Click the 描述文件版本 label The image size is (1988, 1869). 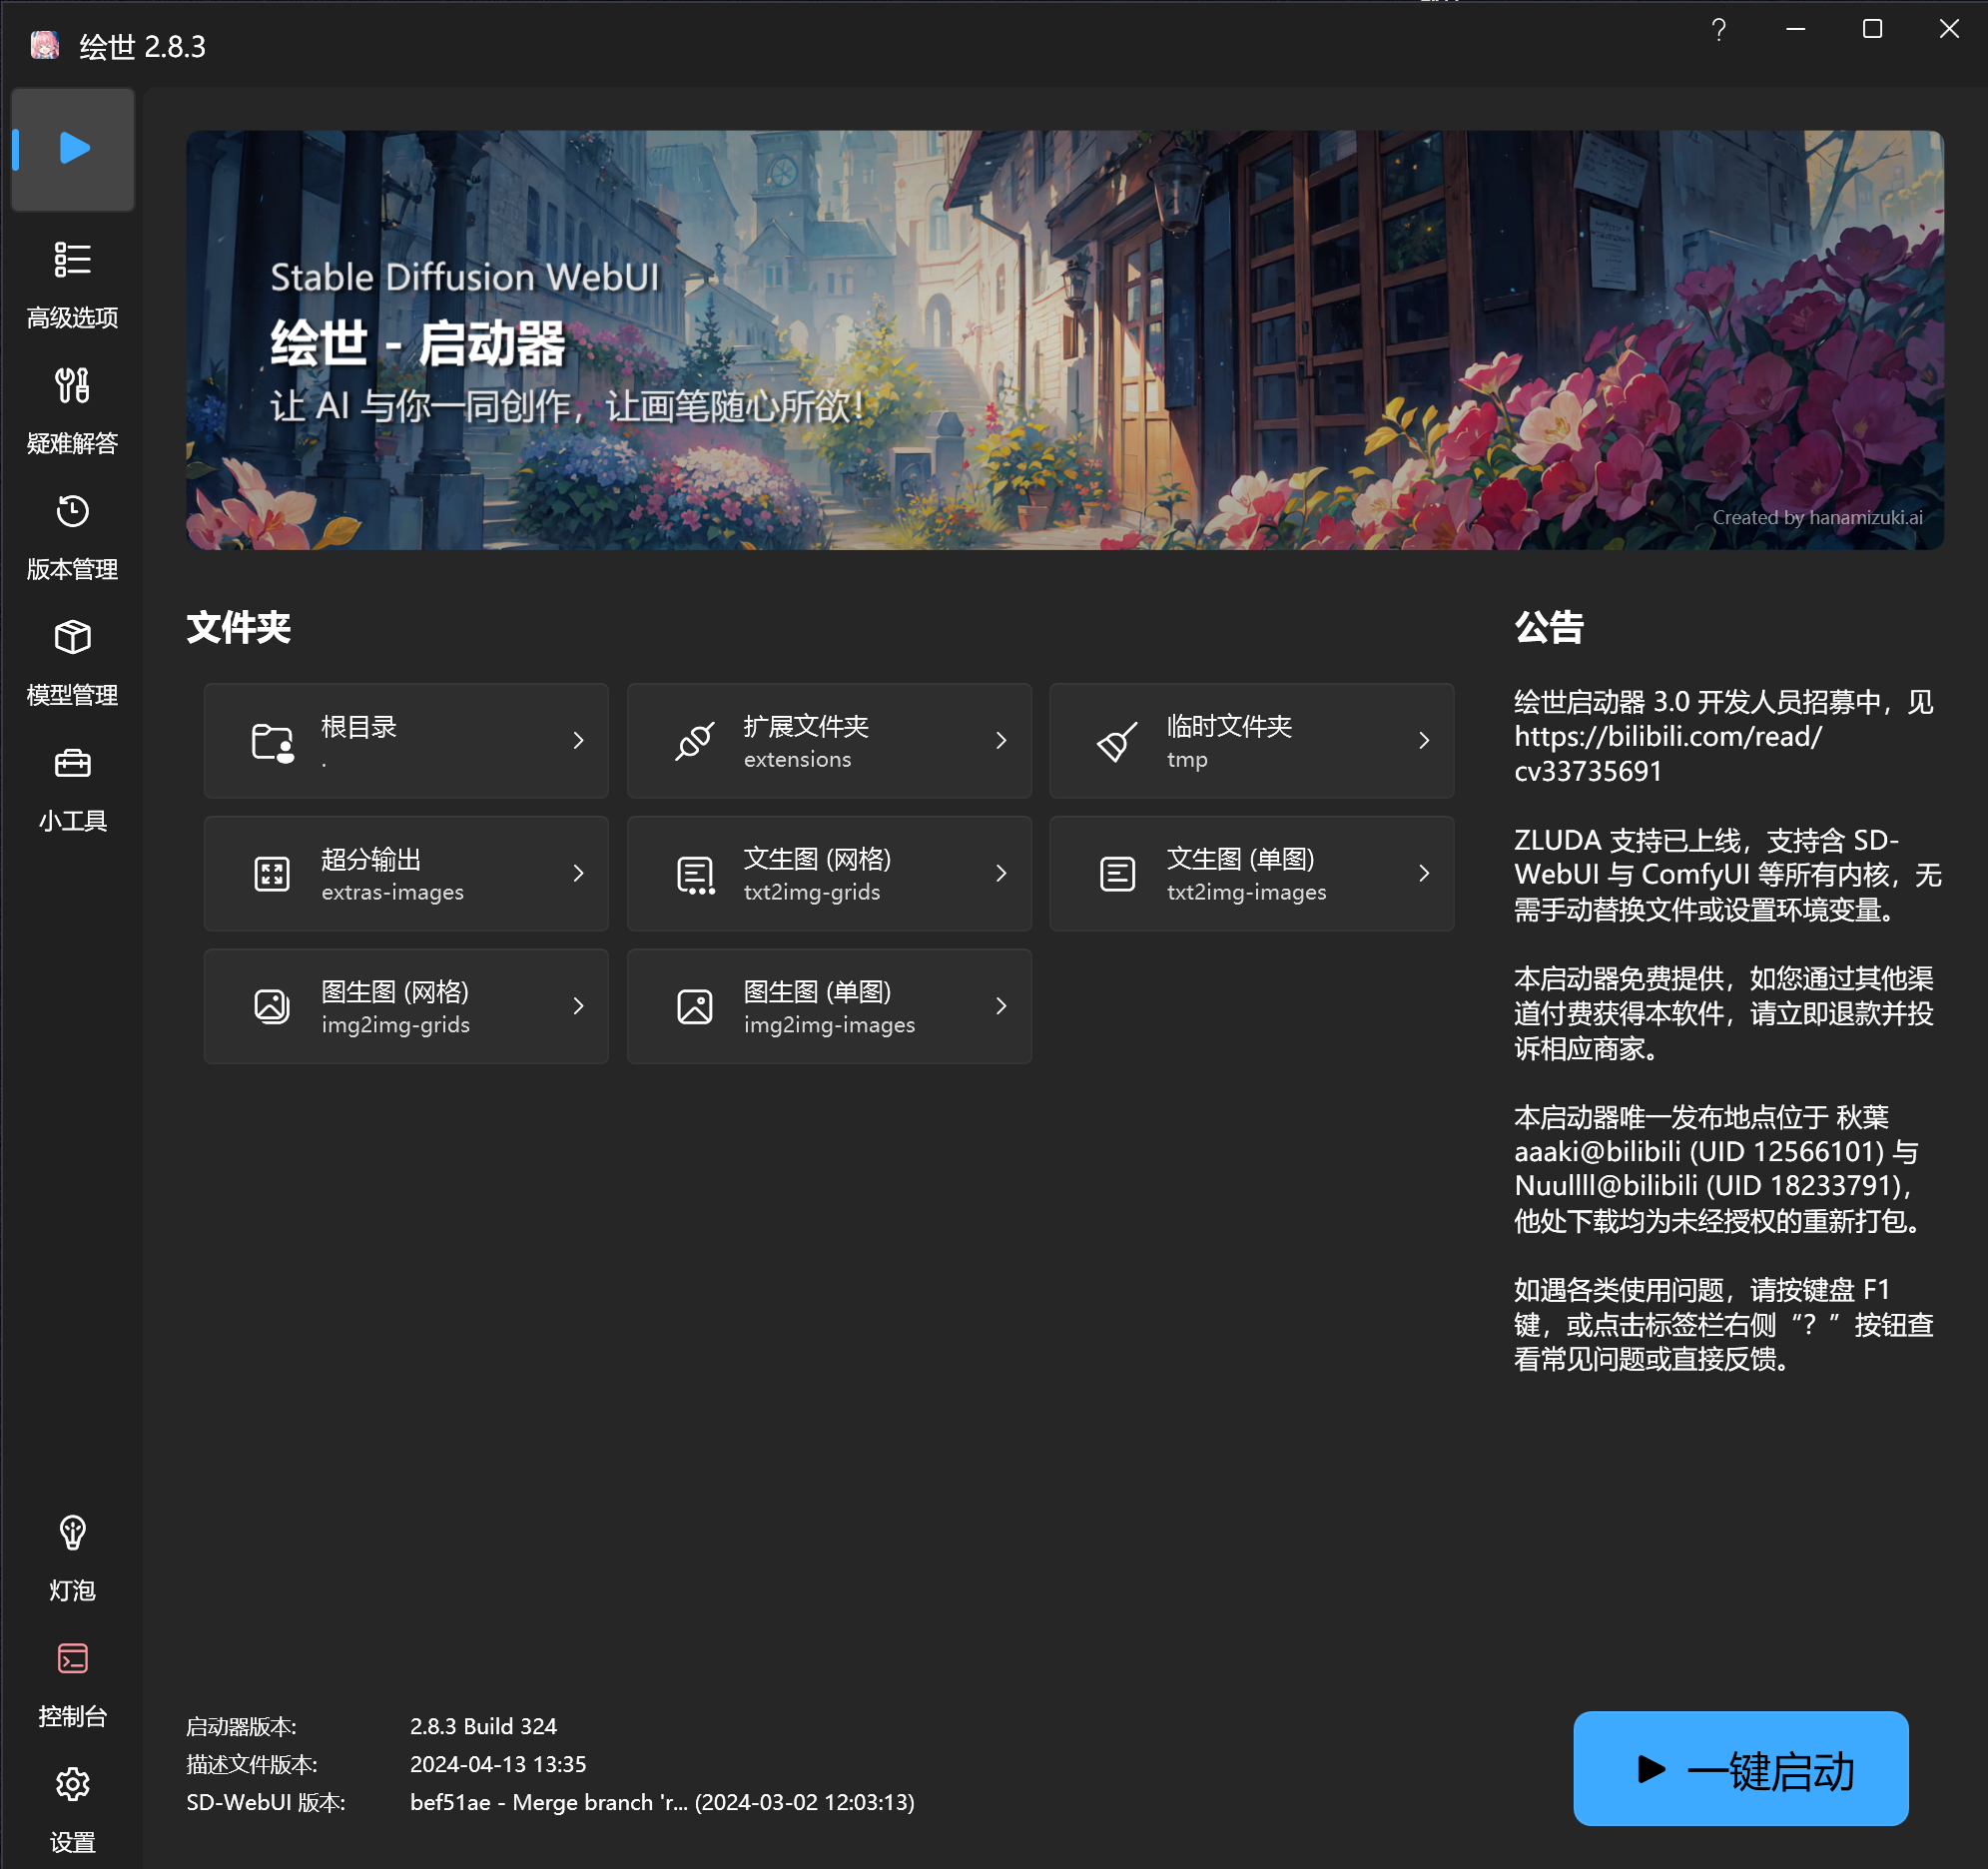252,1765
